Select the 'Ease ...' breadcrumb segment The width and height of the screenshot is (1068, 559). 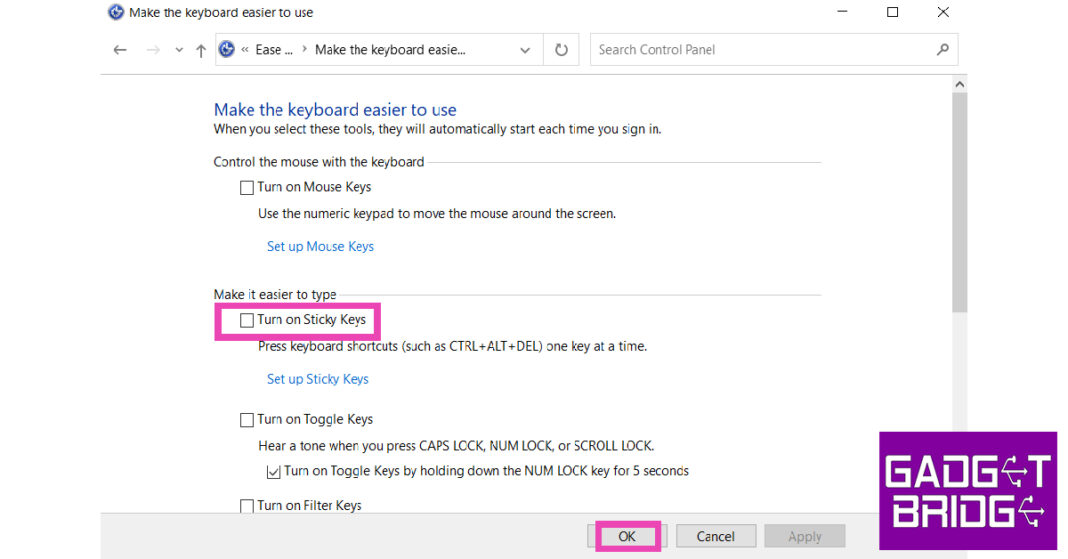click(x=274, y=50)
